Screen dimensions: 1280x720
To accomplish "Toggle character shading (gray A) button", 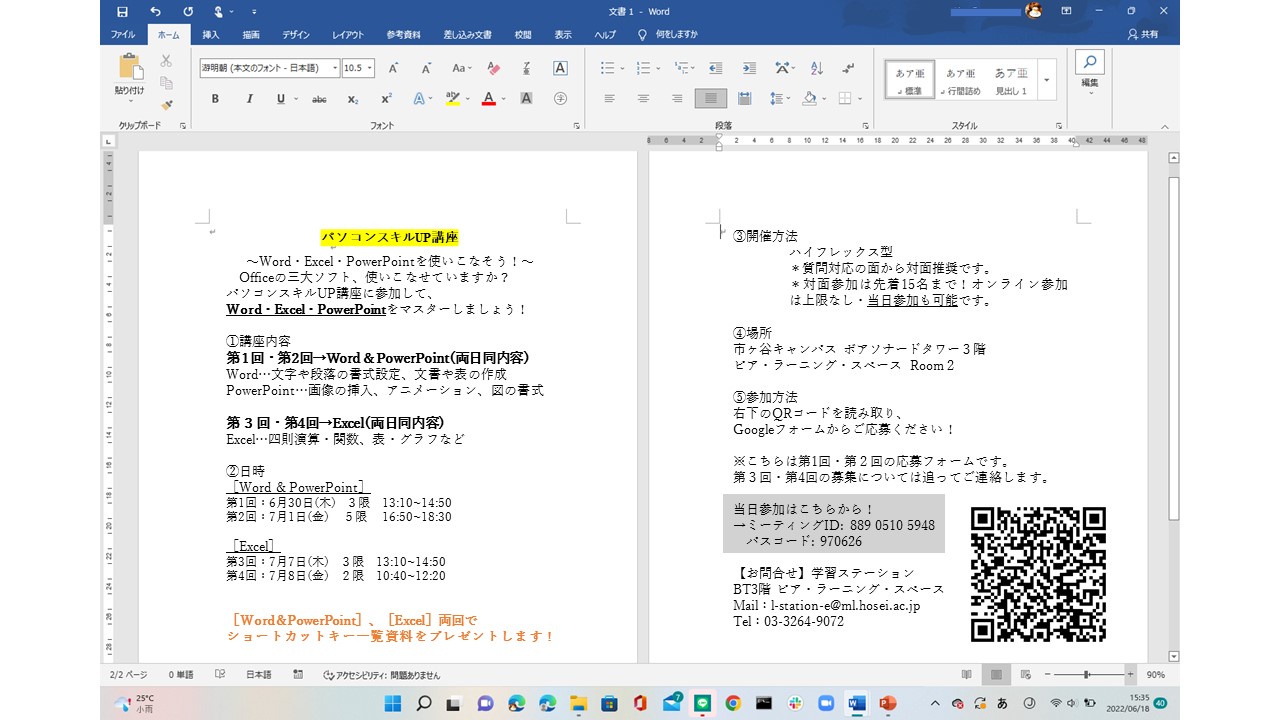I will click(x=526, y=99).
